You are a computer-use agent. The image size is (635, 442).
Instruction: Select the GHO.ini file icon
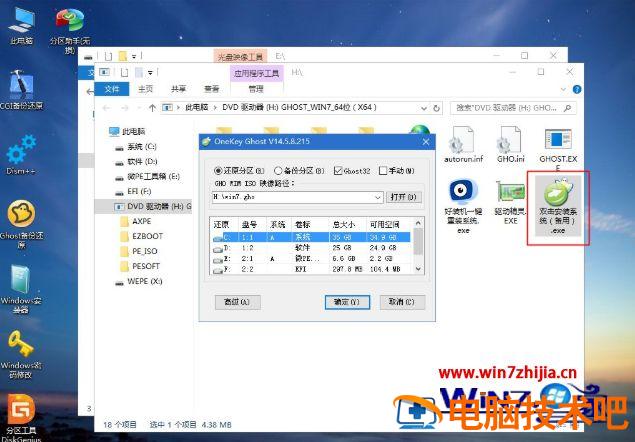point(510,142)
